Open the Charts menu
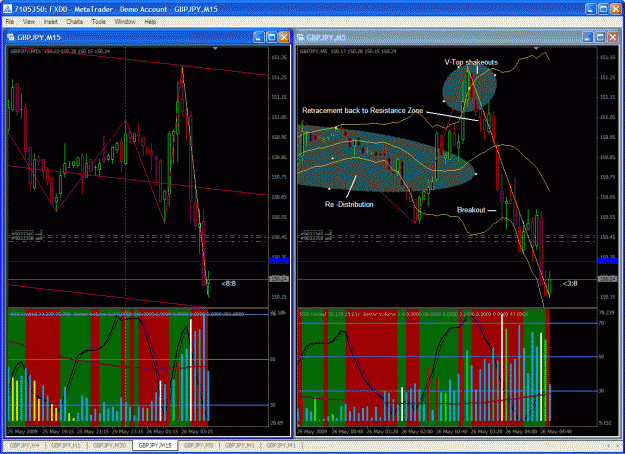 tap(75, 22)
